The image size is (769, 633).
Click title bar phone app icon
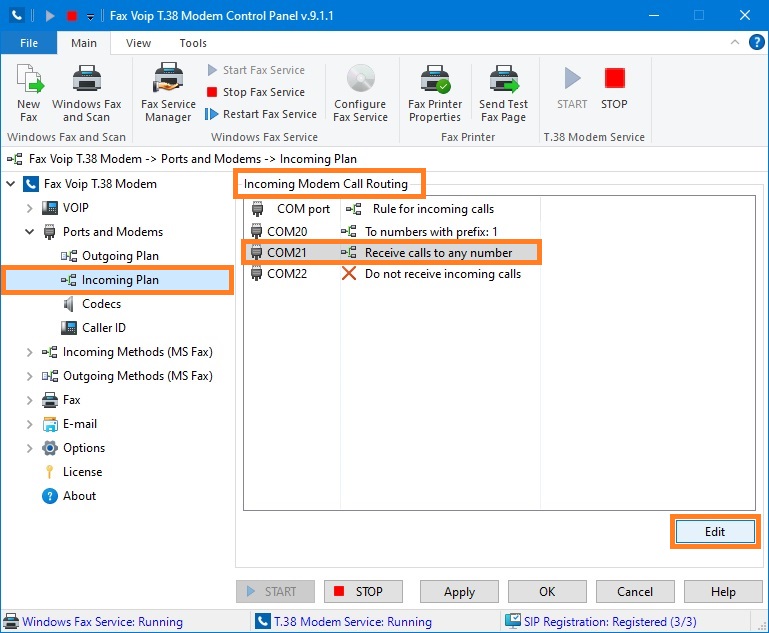tap(17, 16)
